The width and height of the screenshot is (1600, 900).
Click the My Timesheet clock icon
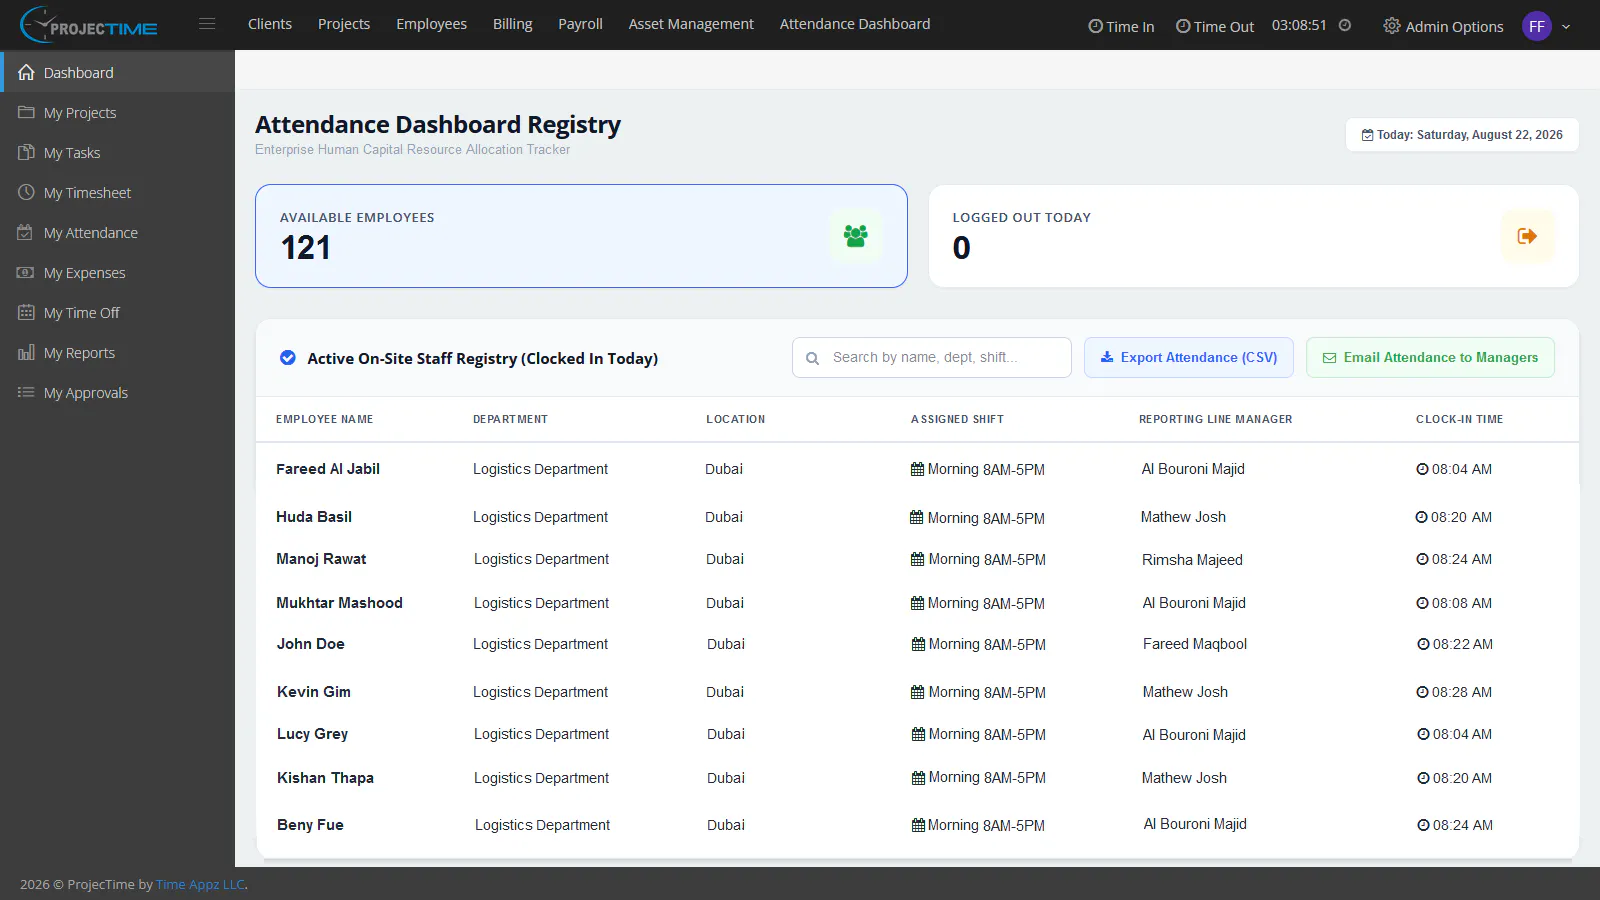[26, 192]
